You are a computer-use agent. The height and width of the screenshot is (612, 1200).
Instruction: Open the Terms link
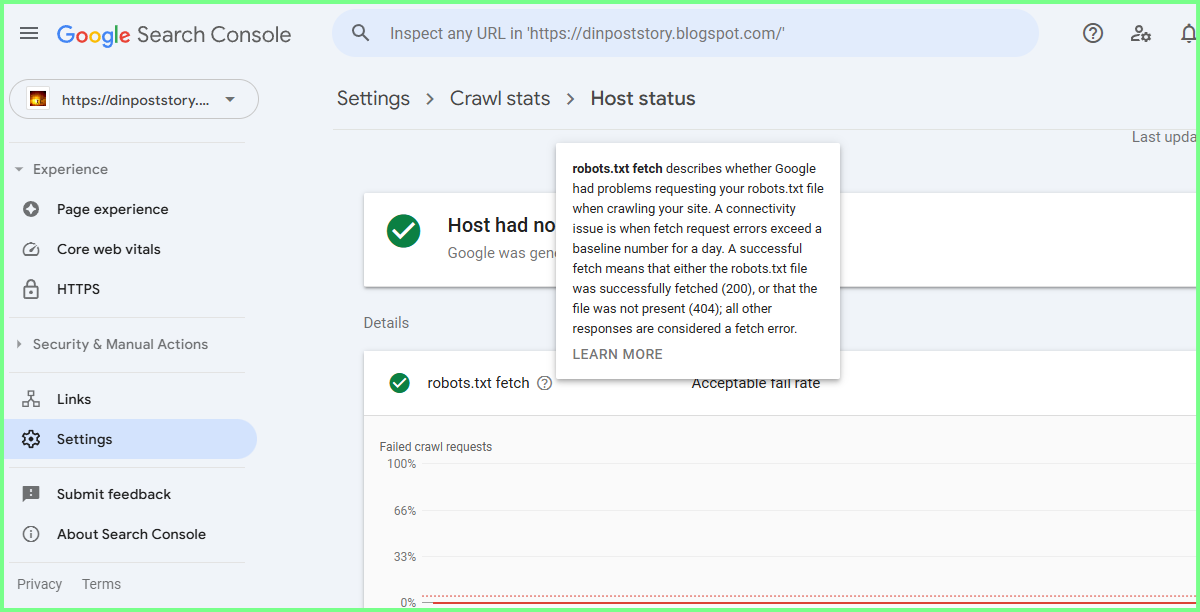point(101,584)
